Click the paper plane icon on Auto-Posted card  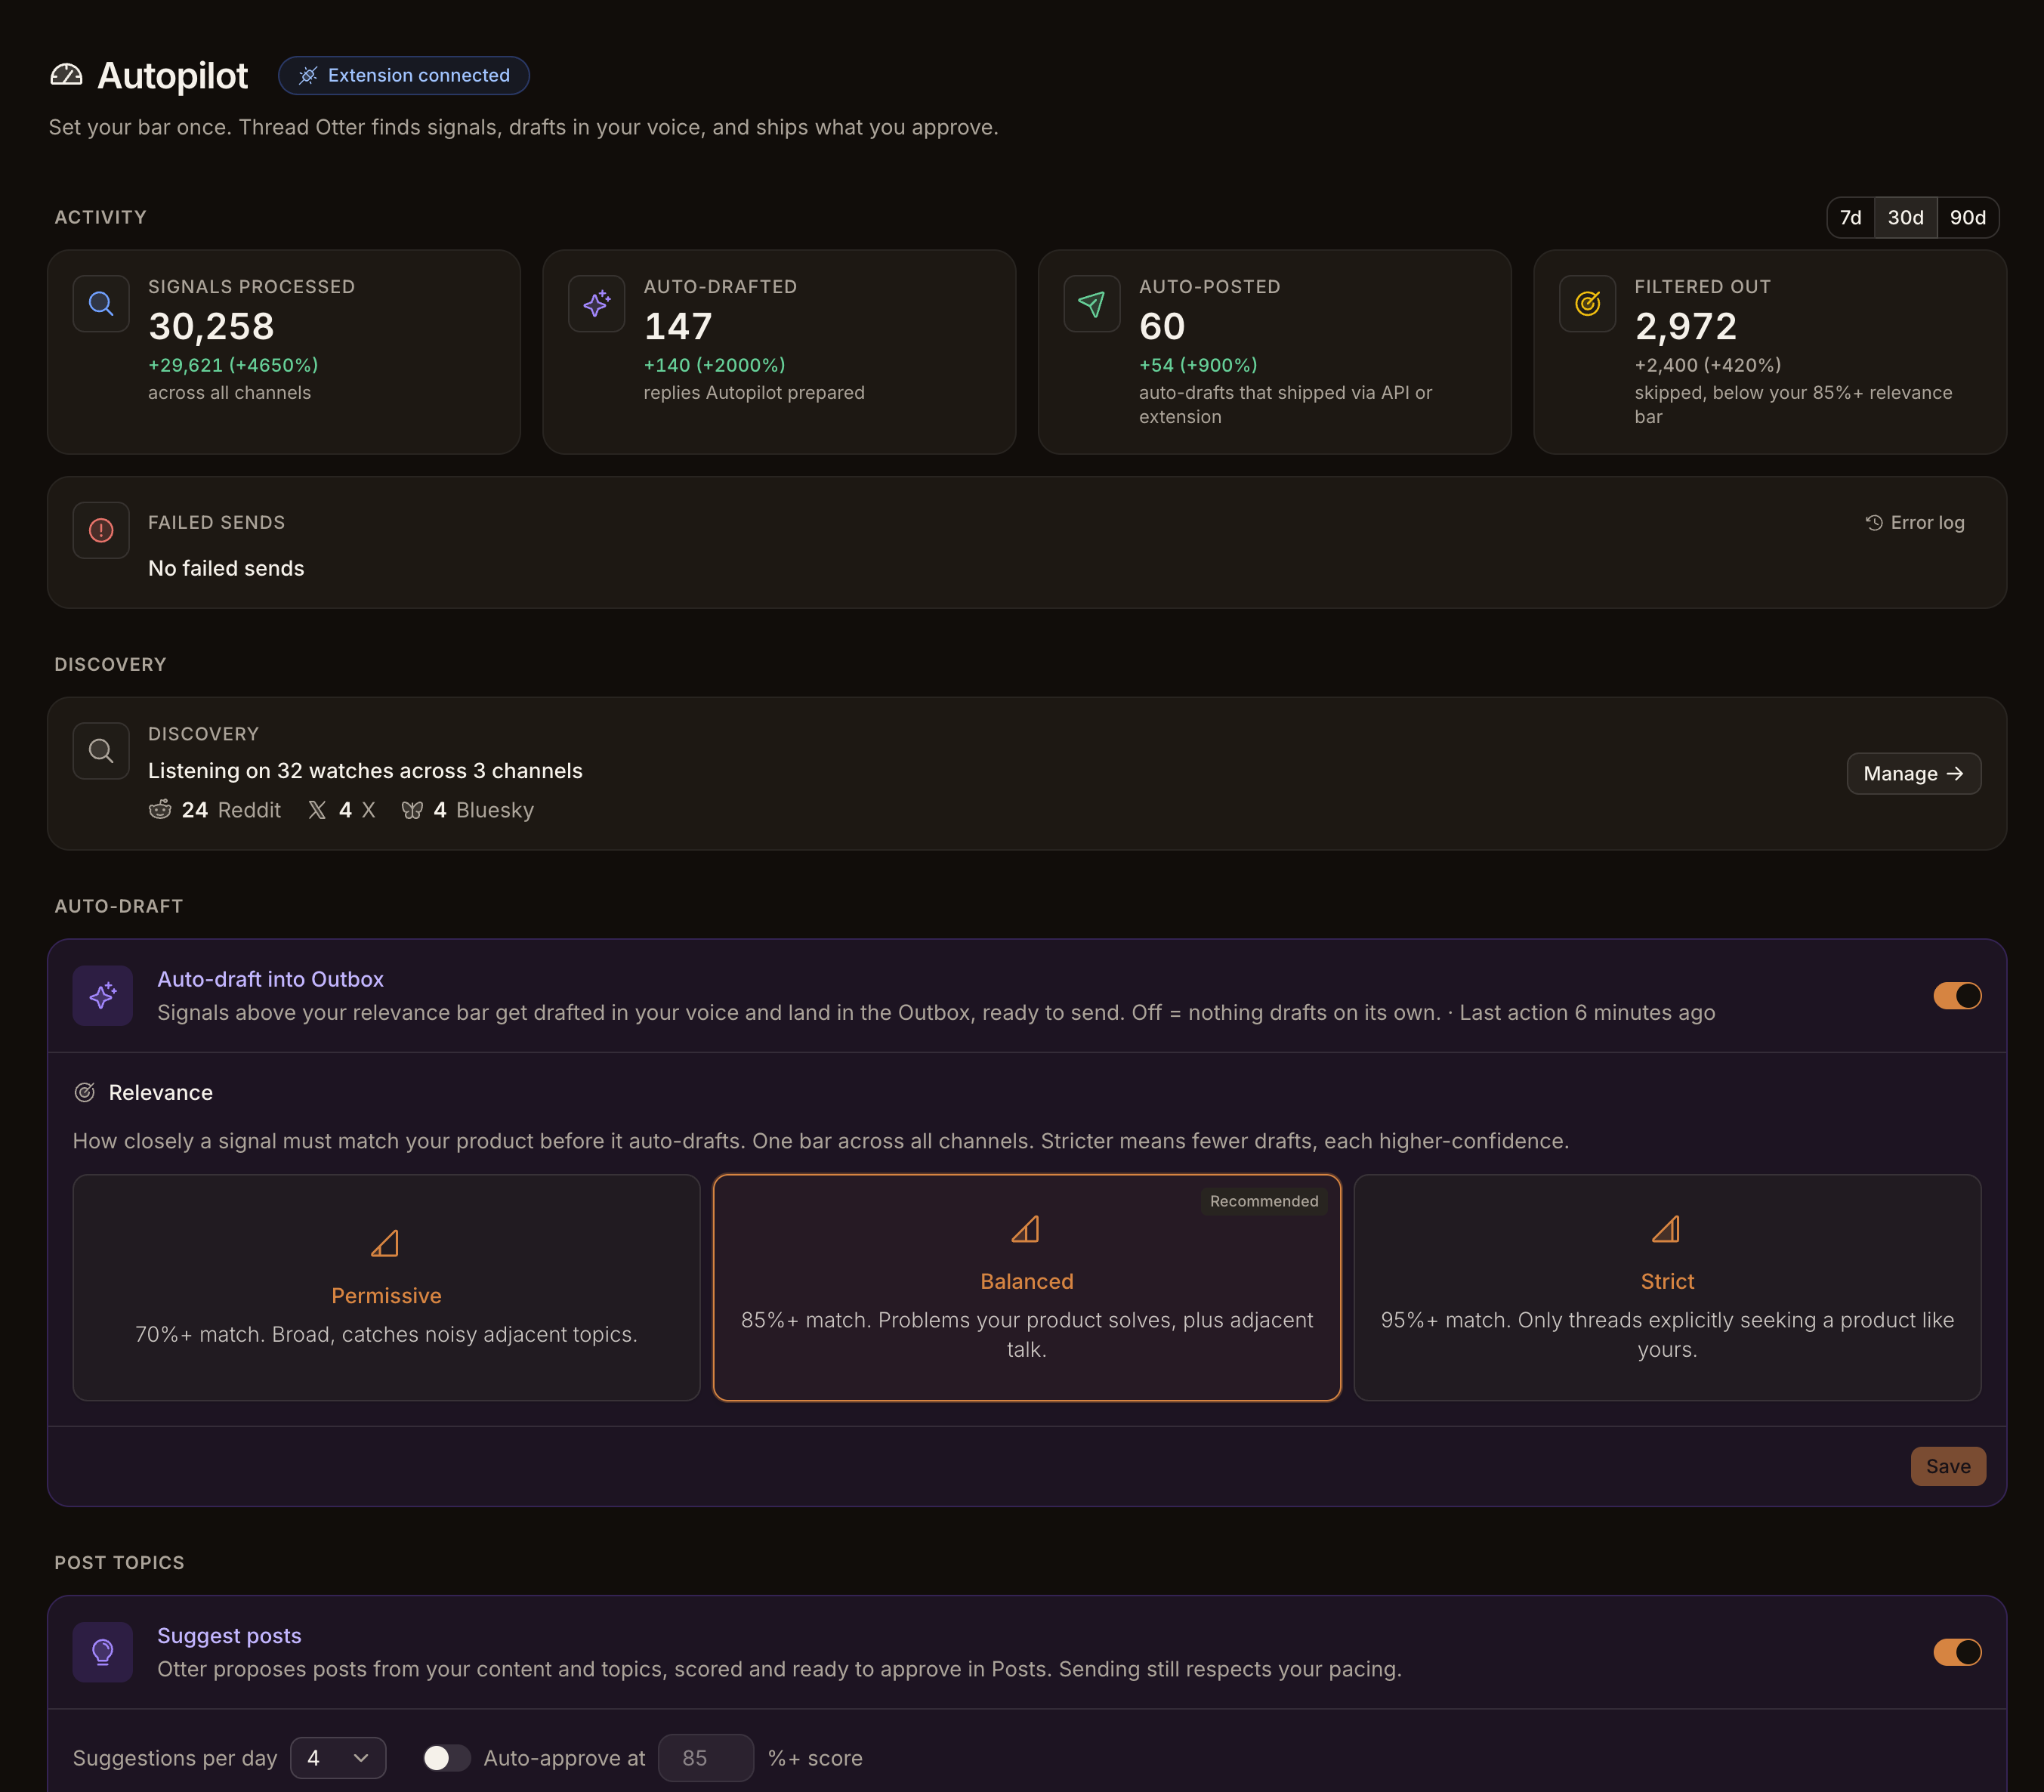click(x=1092, y=303)
